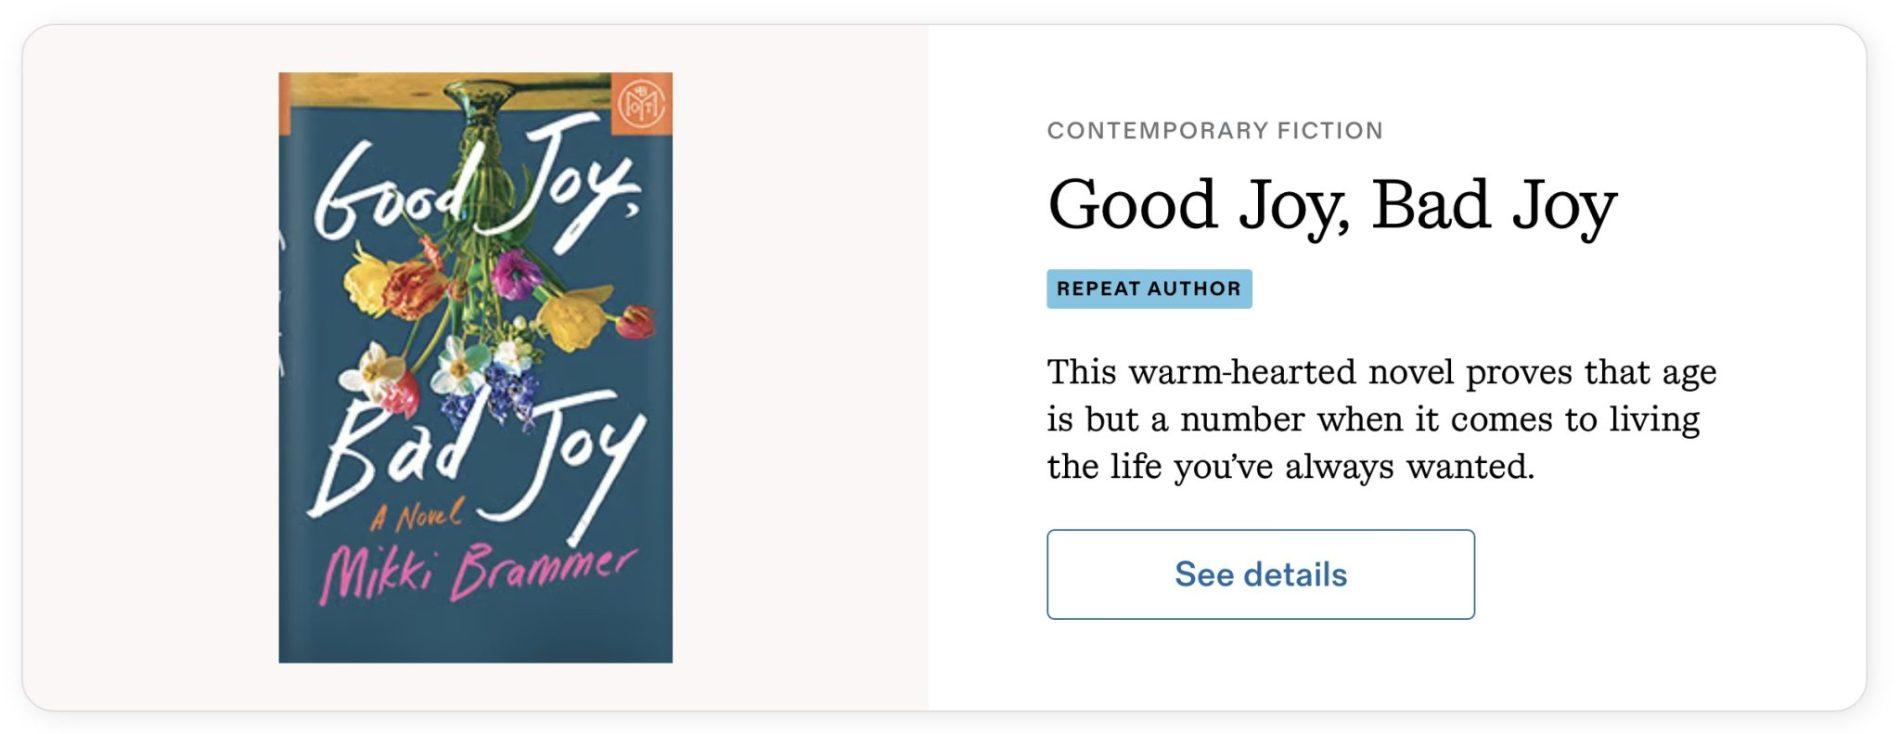The height and width of the screenshot is (734, 1900).
Task: Click the white daffodil at center of cover
Action: coord(462,363)
